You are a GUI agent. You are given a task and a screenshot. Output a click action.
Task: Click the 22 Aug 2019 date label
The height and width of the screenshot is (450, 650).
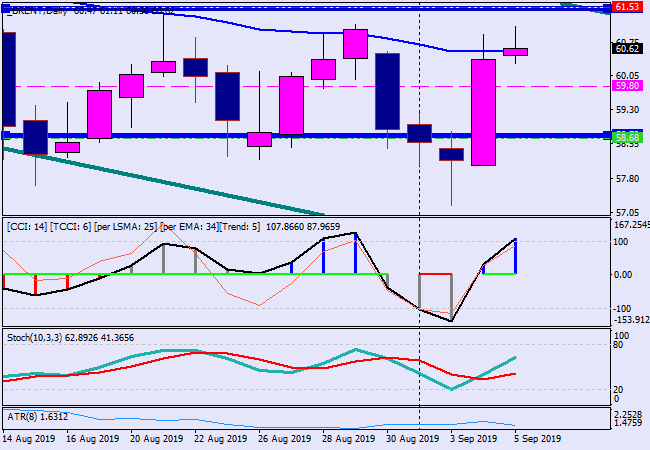221,439
